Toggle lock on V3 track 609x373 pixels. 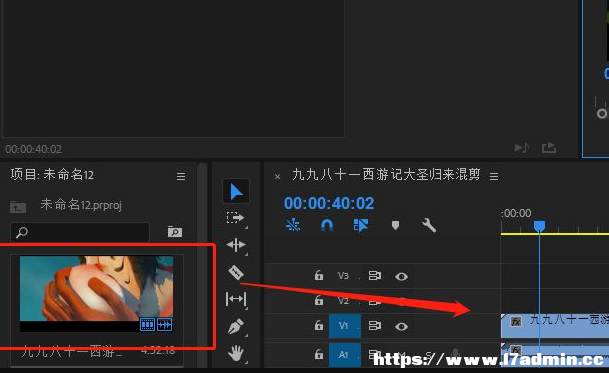318,275
